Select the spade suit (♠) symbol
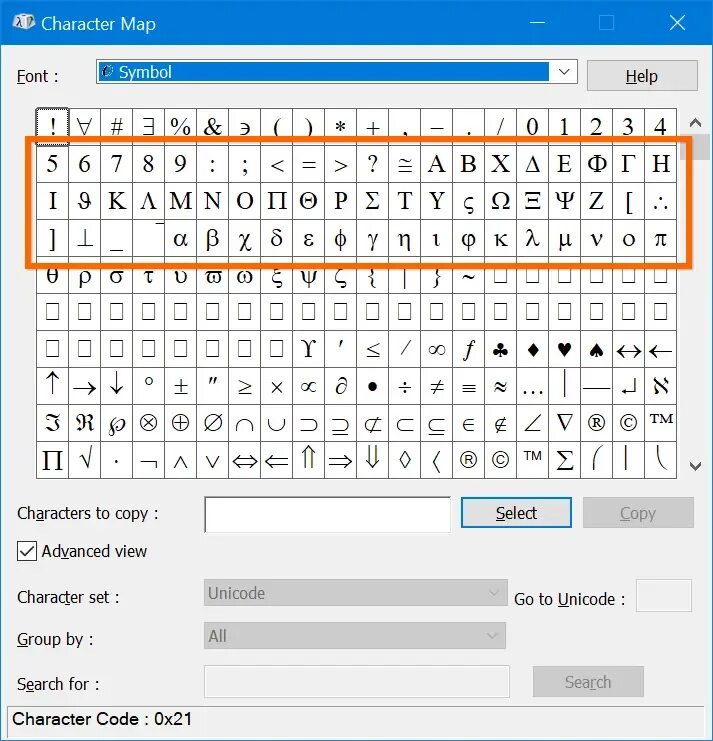This screenshot has height=741, width=713. click(x=597, y=349)
